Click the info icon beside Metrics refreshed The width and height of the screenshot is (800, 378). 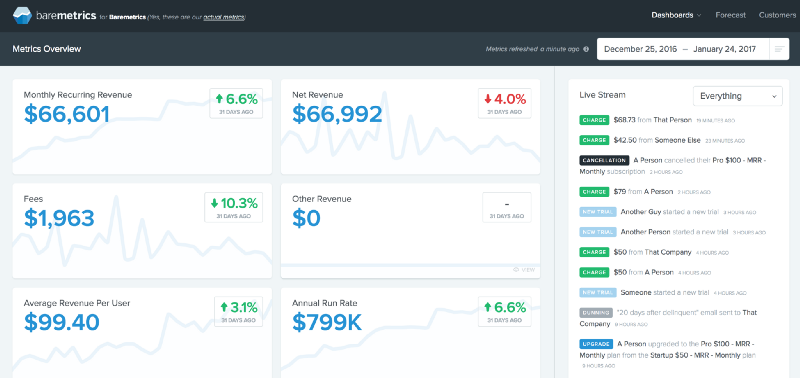tap(586, 49)
